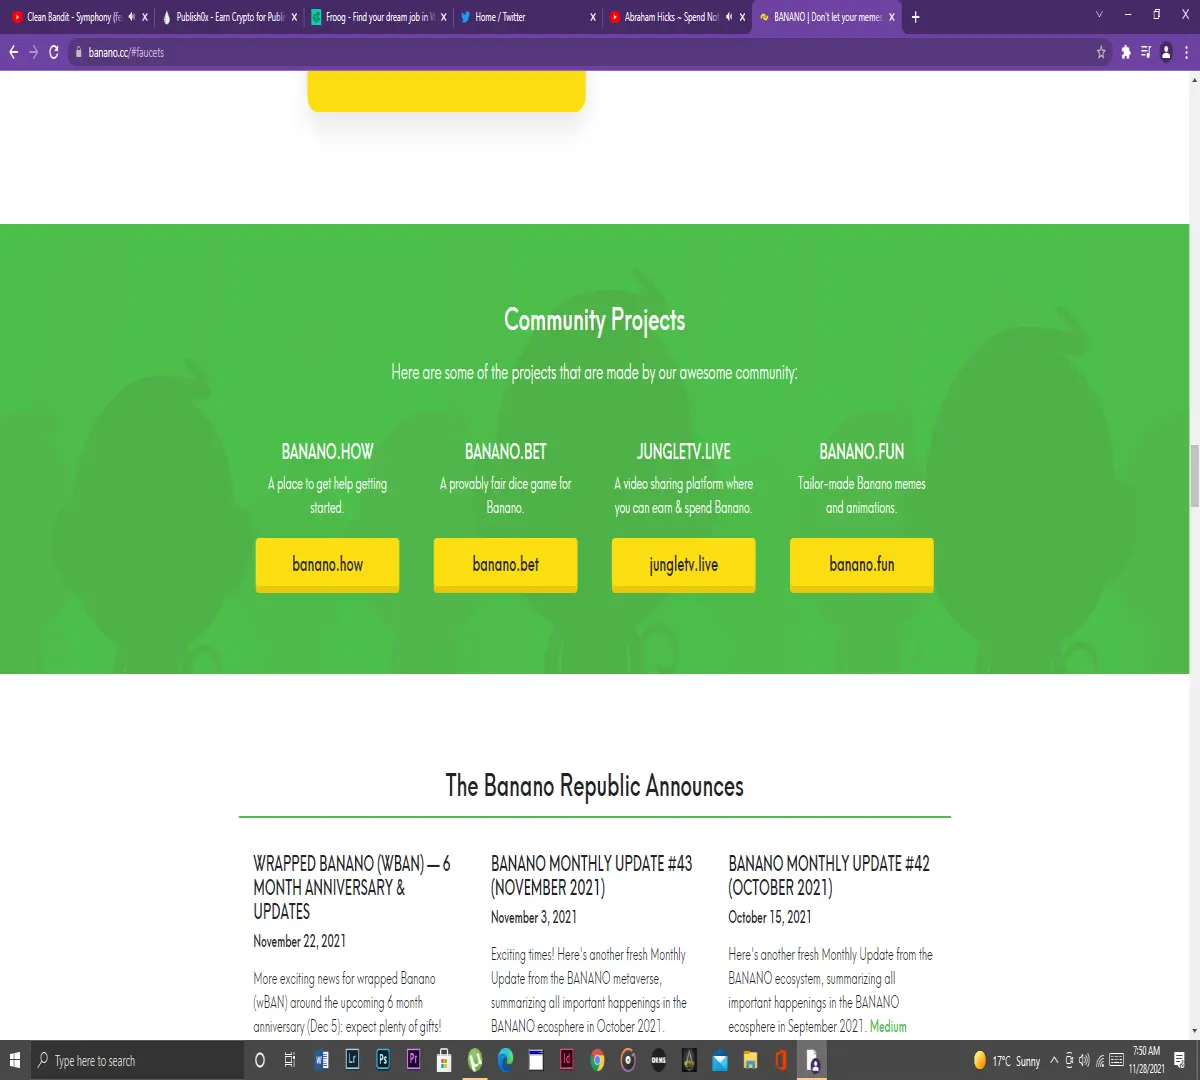Select the BANANO tab
Image resolution: width=1200 pixels, height=1080 pixels.
click(826, 17)
